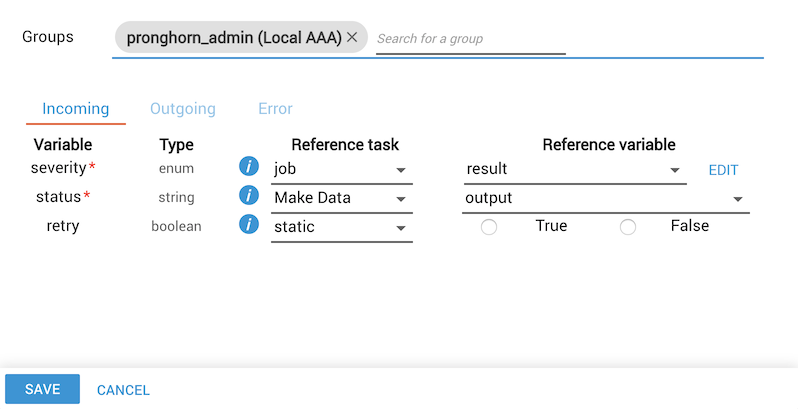Open the Error tab
This screenshot has width=798, height=409.
tap(275, 109)
